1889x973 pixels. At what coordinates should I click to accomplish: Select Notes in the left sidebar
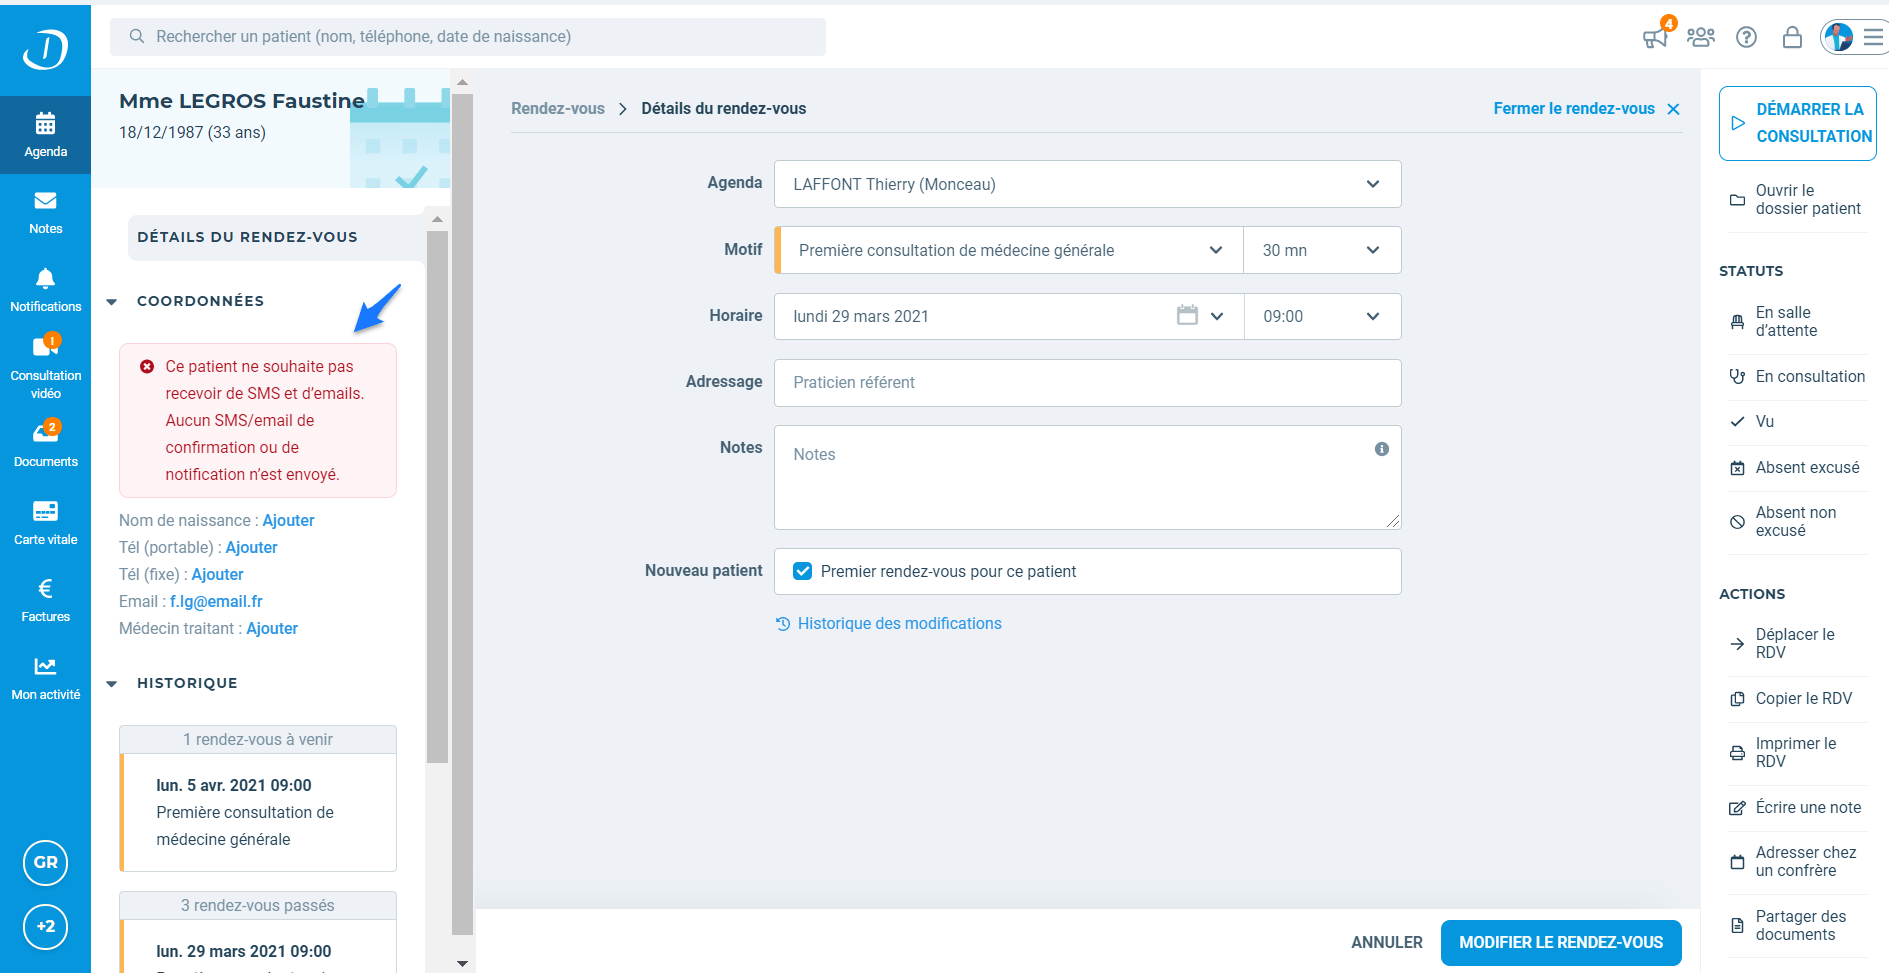click(45, 213)
